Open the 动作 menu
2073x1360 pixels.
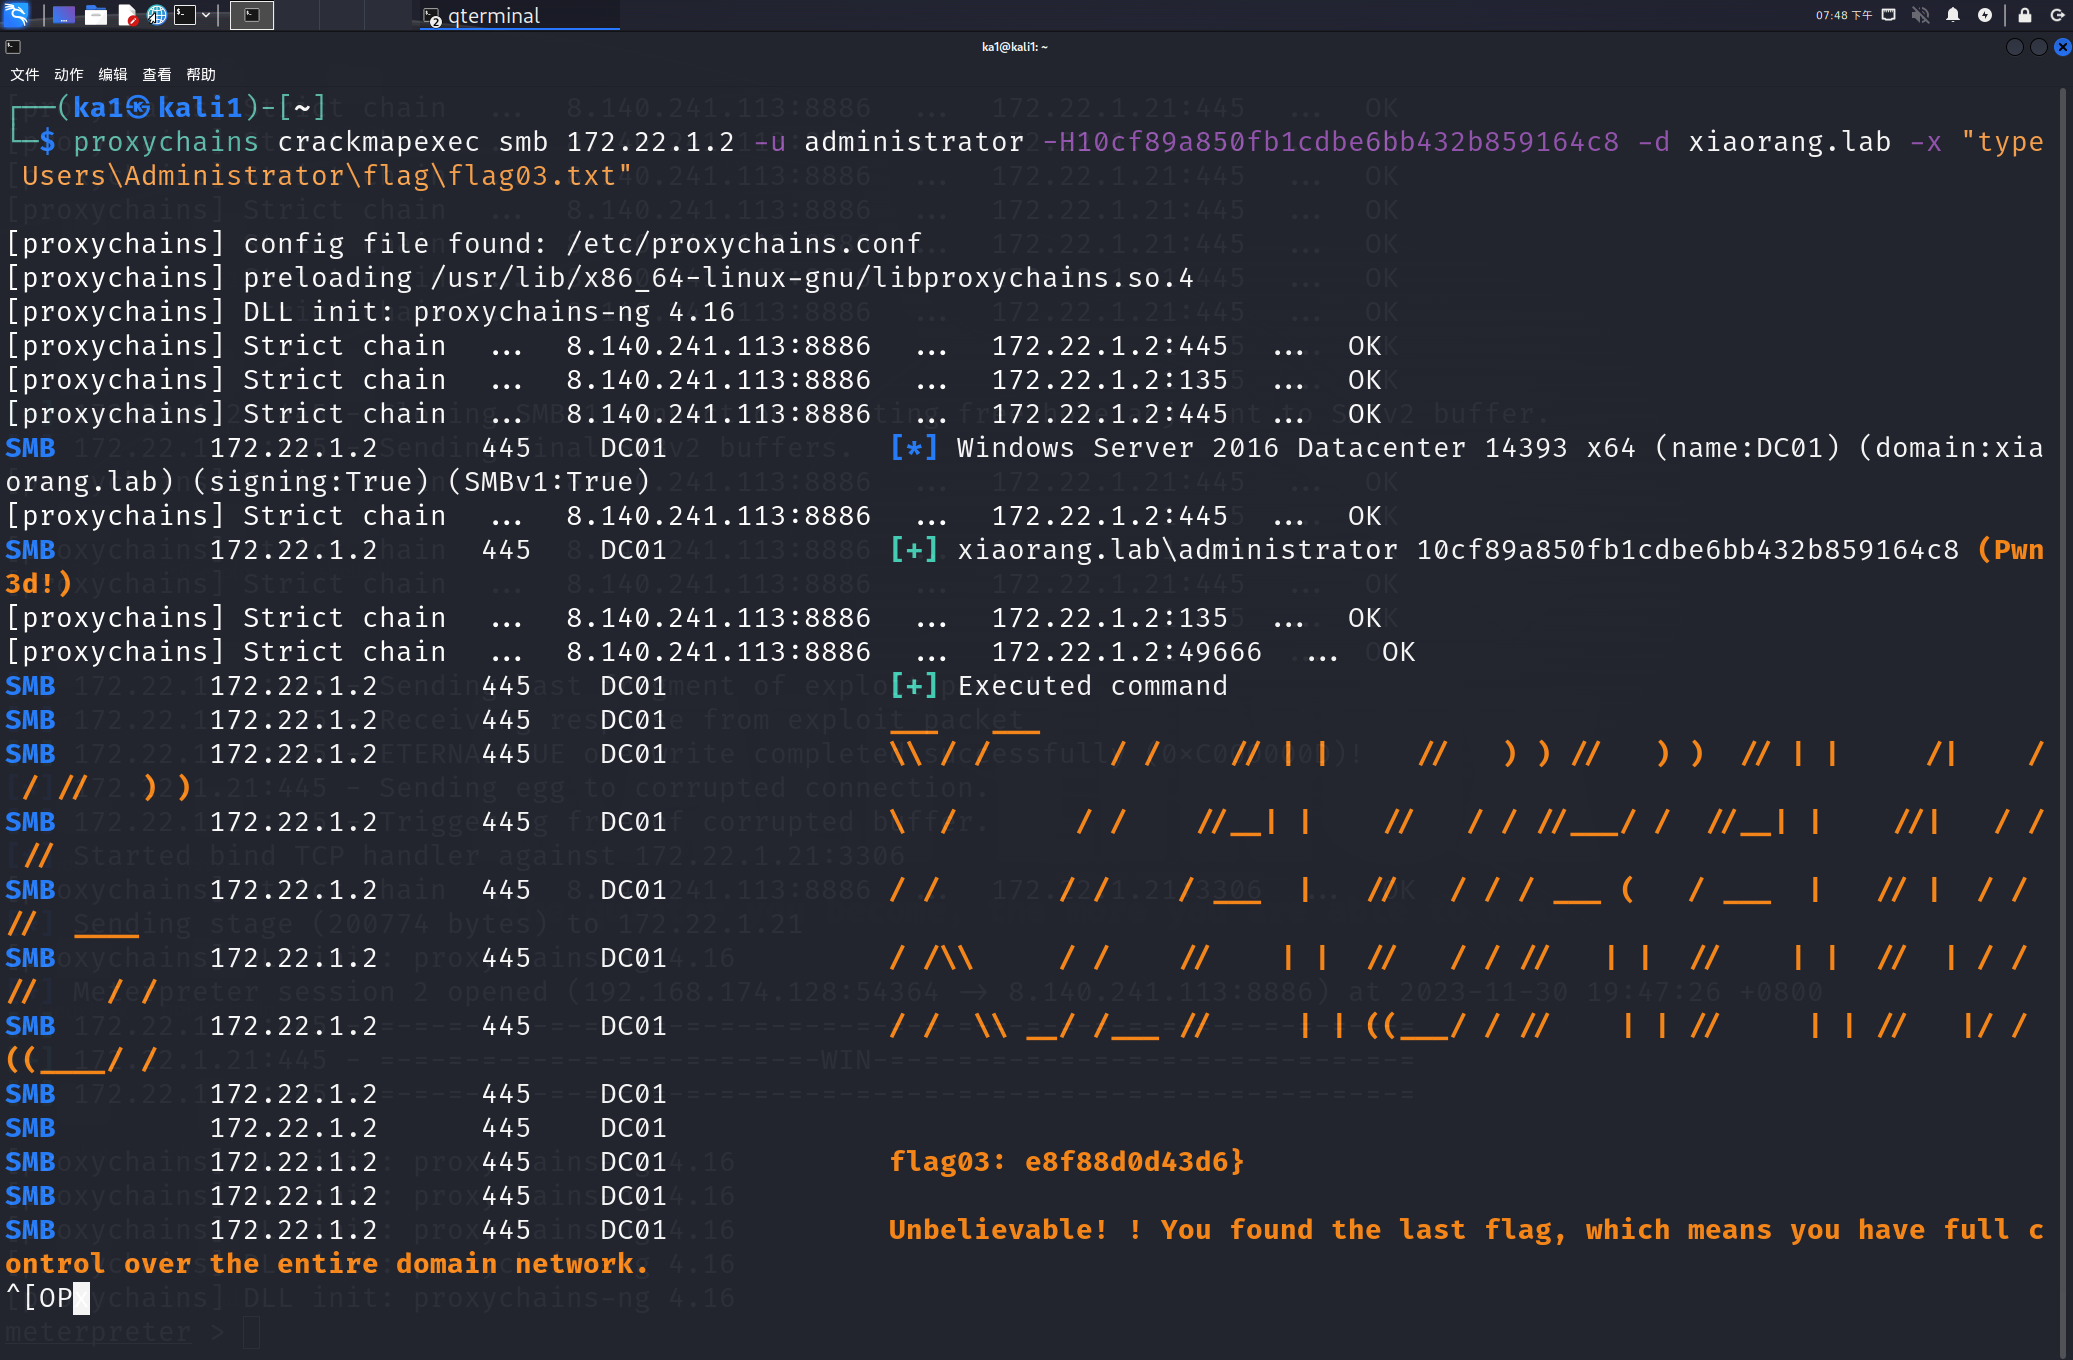pyautogui.click(x=68, y=75)
